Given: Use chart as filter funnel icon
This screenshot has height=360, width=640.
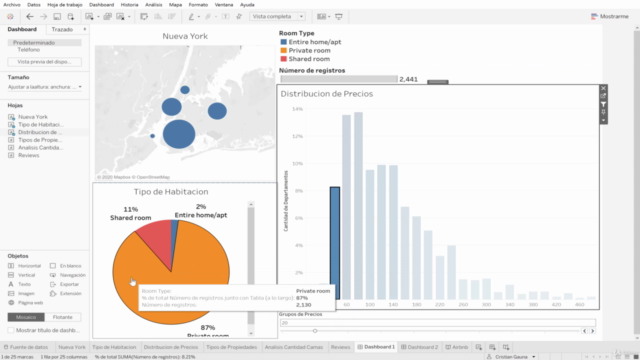Looking at the screenshot, I should coord(603,104).
